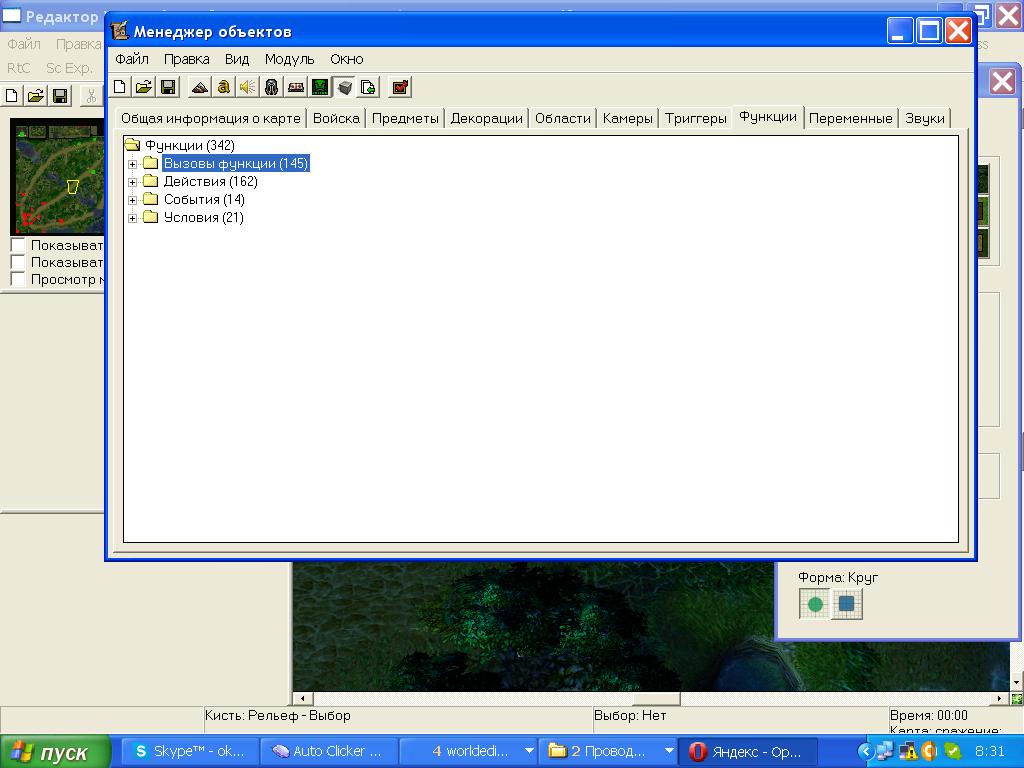Image resolution: width=1024 pixels, height=768 pixels.
Task: Toggle the Просмотр checkbox under minimap
Action: 18,280
